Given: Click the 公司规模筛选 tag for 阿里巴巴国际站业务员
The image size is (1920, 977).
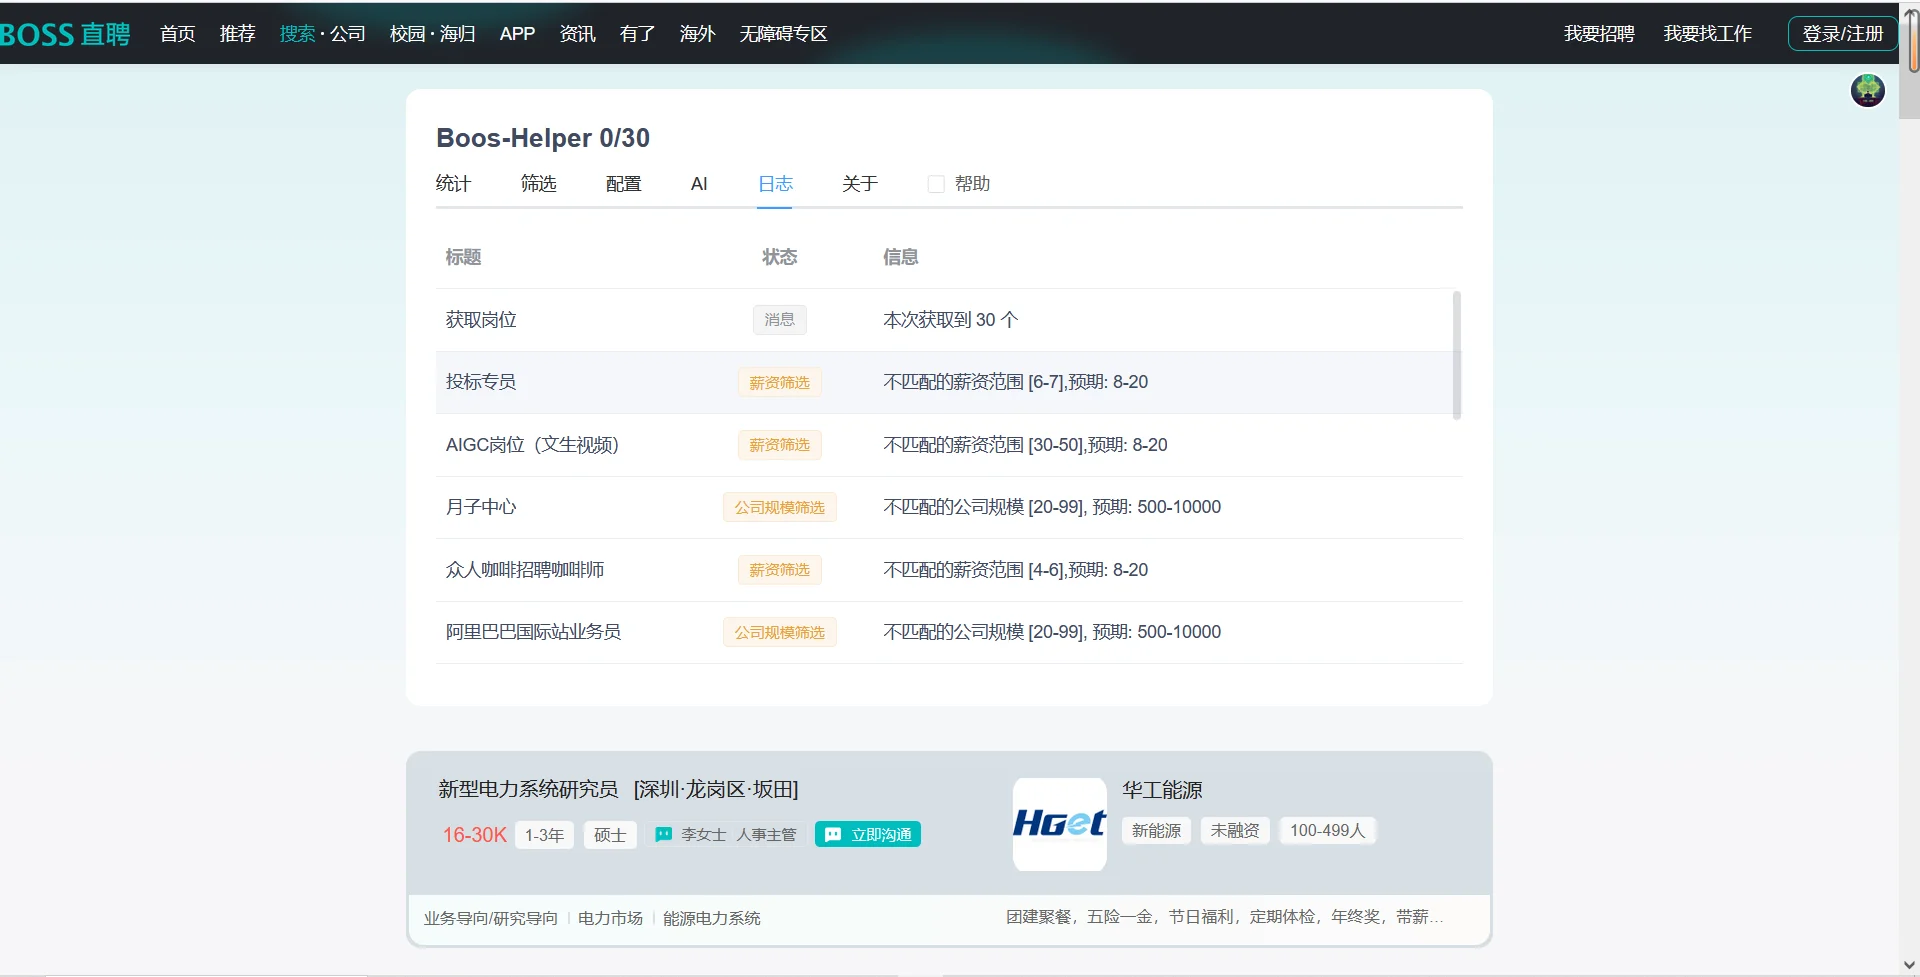Looking at the screenshot, I should pos(779,632).
